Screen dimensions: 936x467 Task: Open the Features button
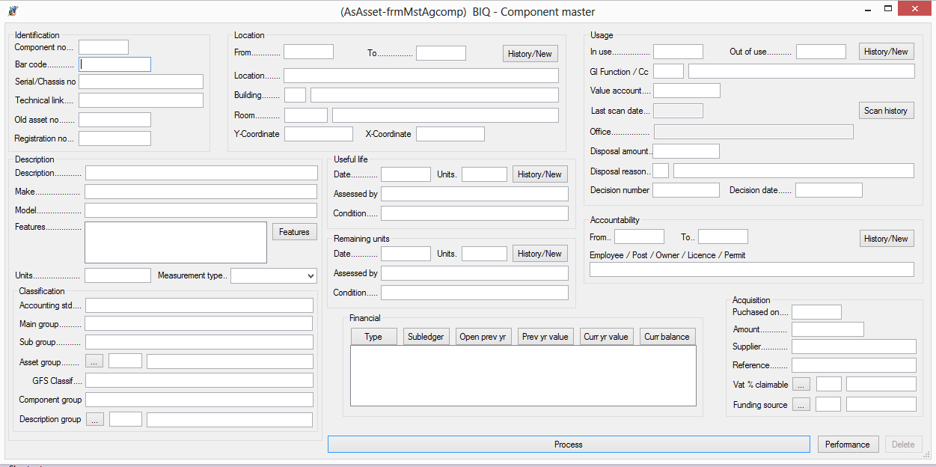(x=294, y=232)
